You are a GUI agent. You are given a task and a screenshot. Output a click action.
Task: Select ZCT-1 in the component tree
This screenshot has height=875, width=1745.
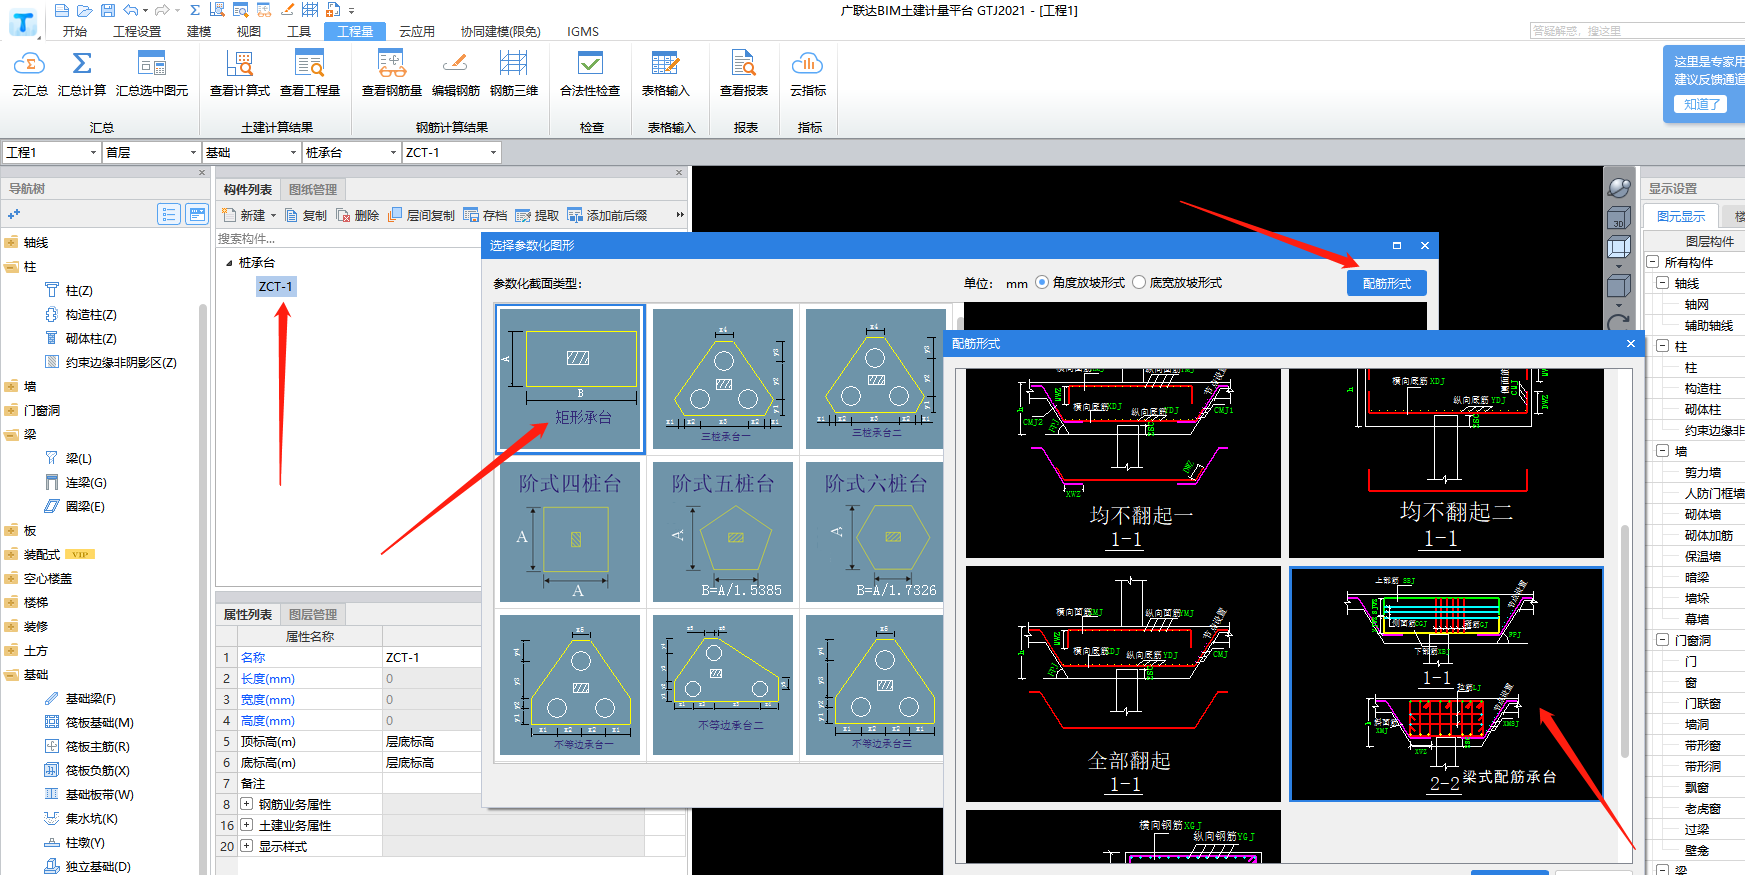[x=276, y=286]
